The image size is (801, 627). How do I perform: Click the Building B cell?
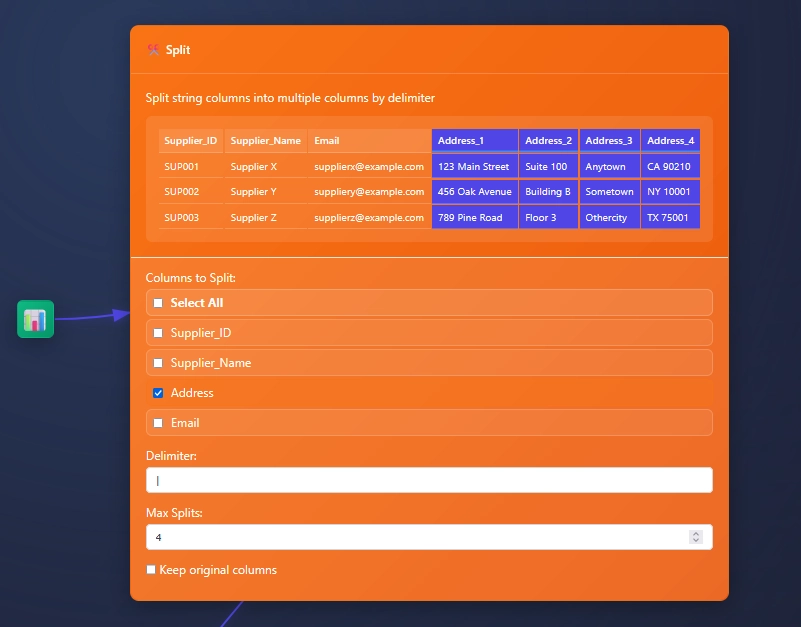click(549, 192)
